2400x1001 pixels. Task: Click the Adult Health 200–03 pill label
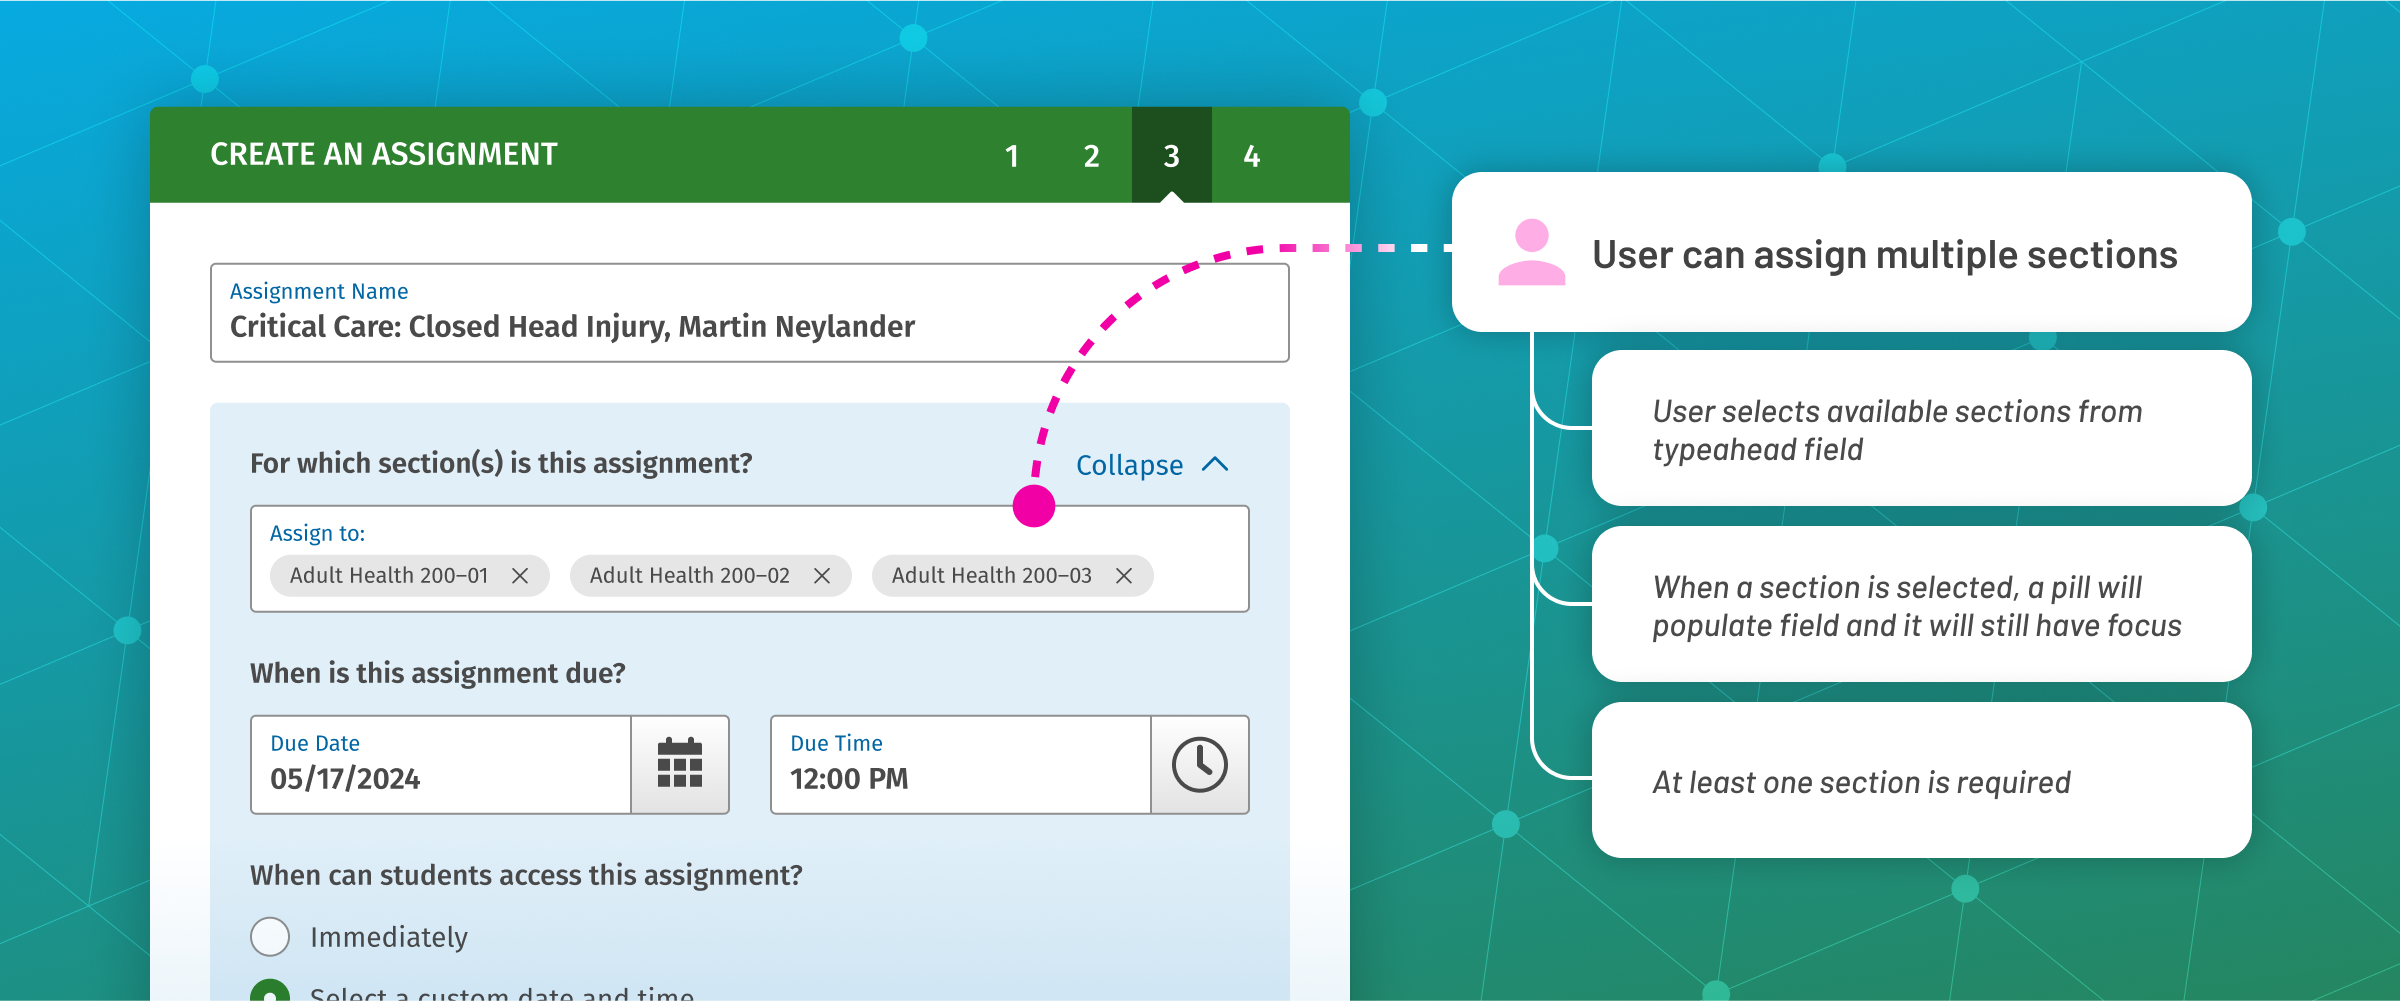[992, 576]
